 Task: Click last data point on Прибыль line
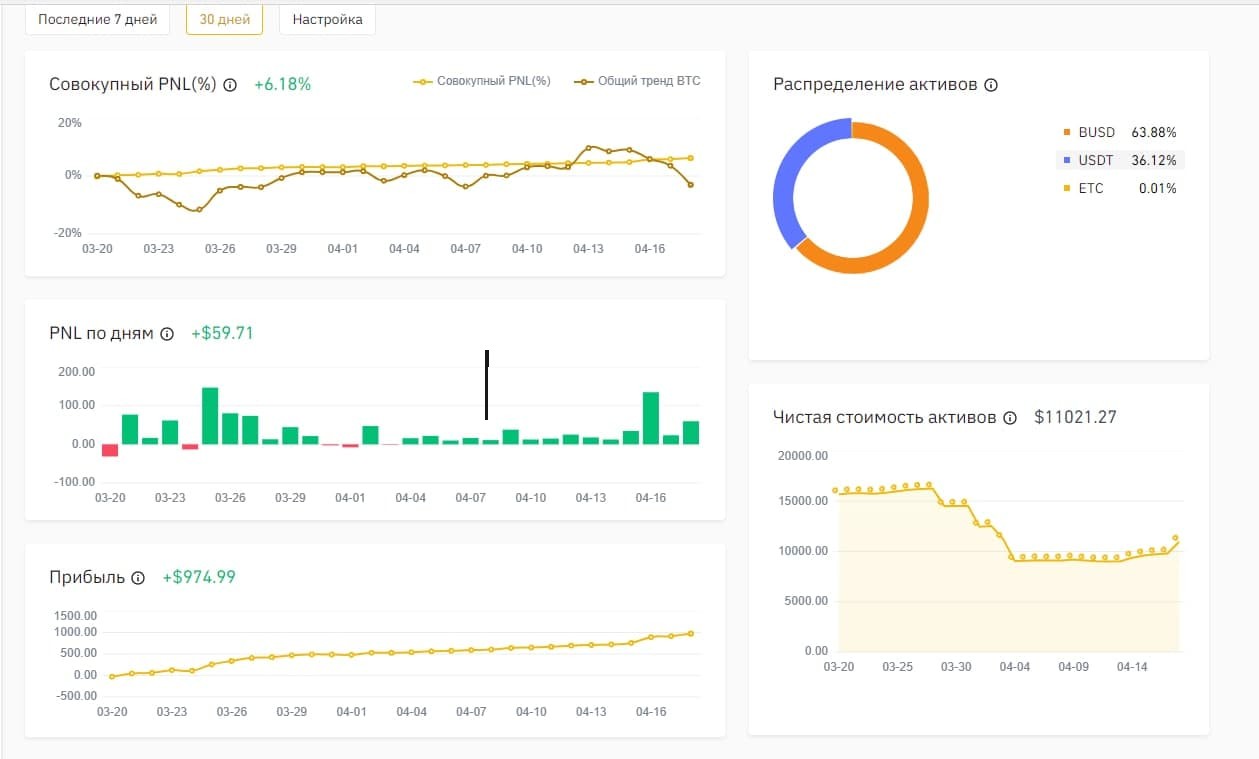(x=690, y=633)
